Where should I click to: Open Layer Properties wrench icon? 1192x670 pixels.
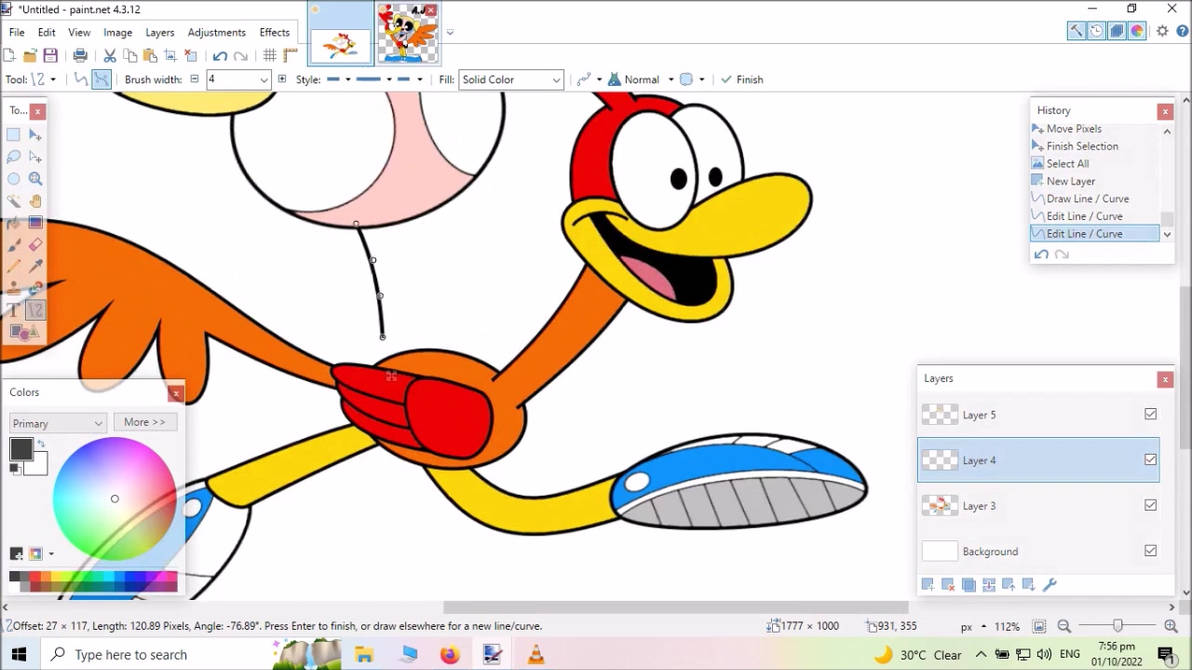coord(1050,584)
